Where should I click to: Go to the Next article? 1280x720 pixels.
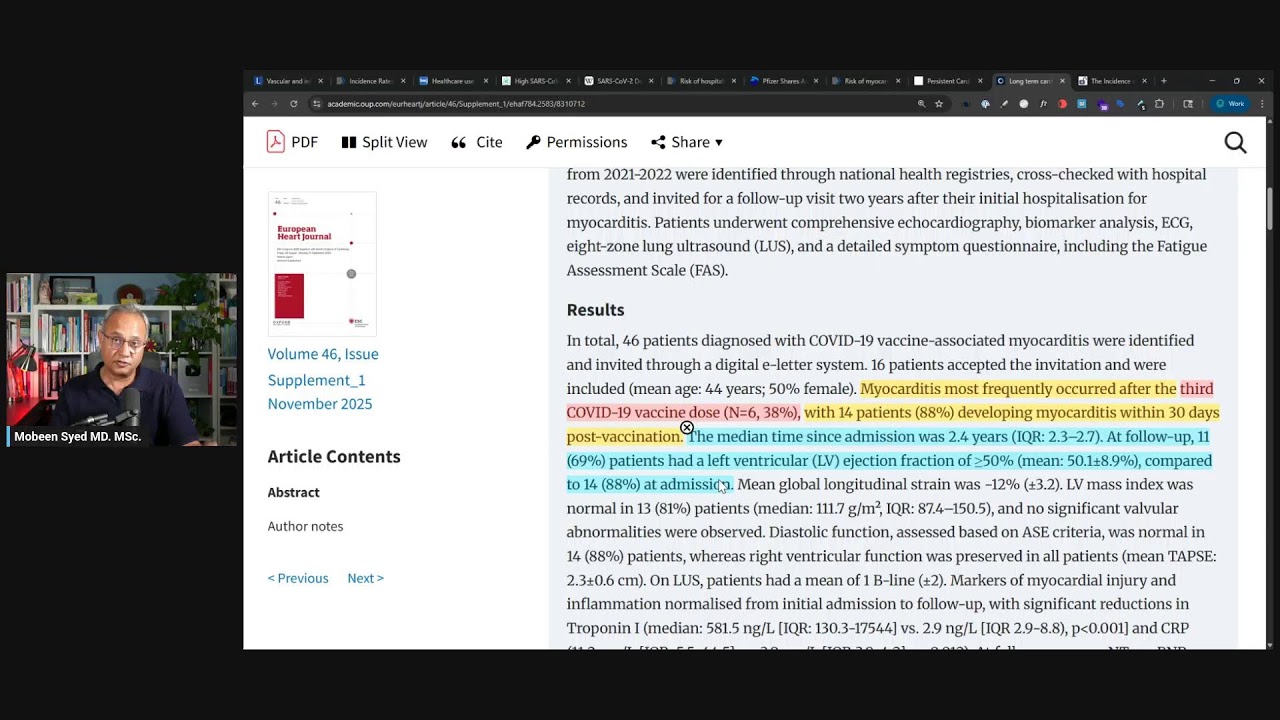click(x=365, y=578)
